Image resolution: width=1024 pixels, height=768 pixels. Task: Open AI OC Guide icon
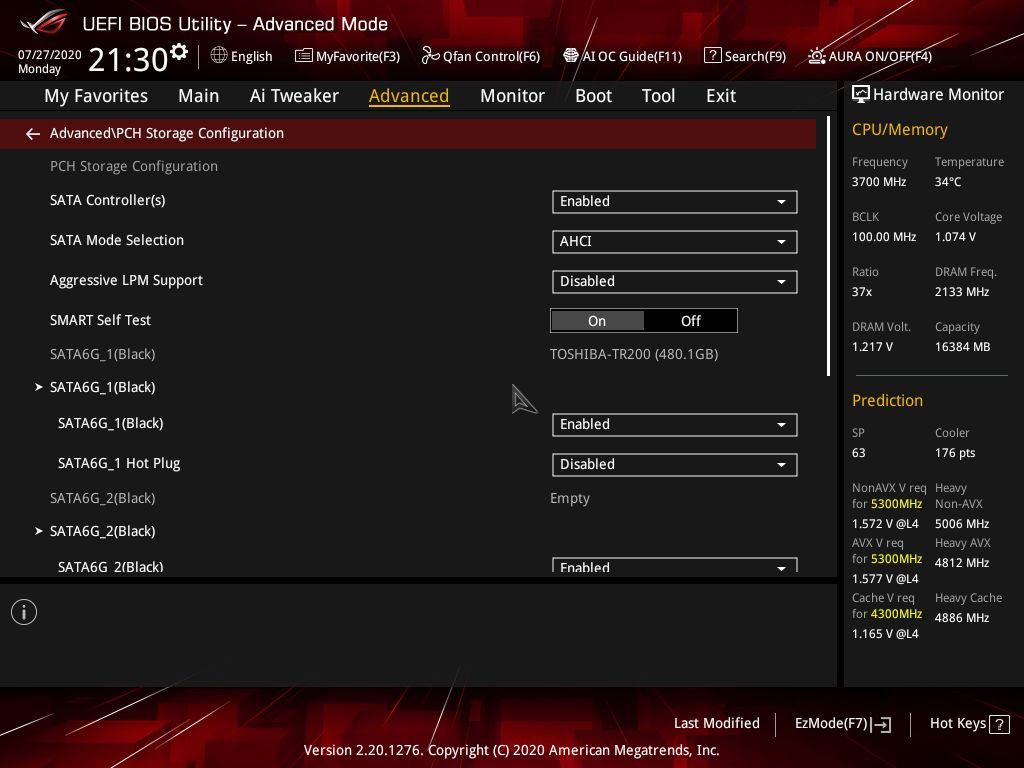pos(571,56)
